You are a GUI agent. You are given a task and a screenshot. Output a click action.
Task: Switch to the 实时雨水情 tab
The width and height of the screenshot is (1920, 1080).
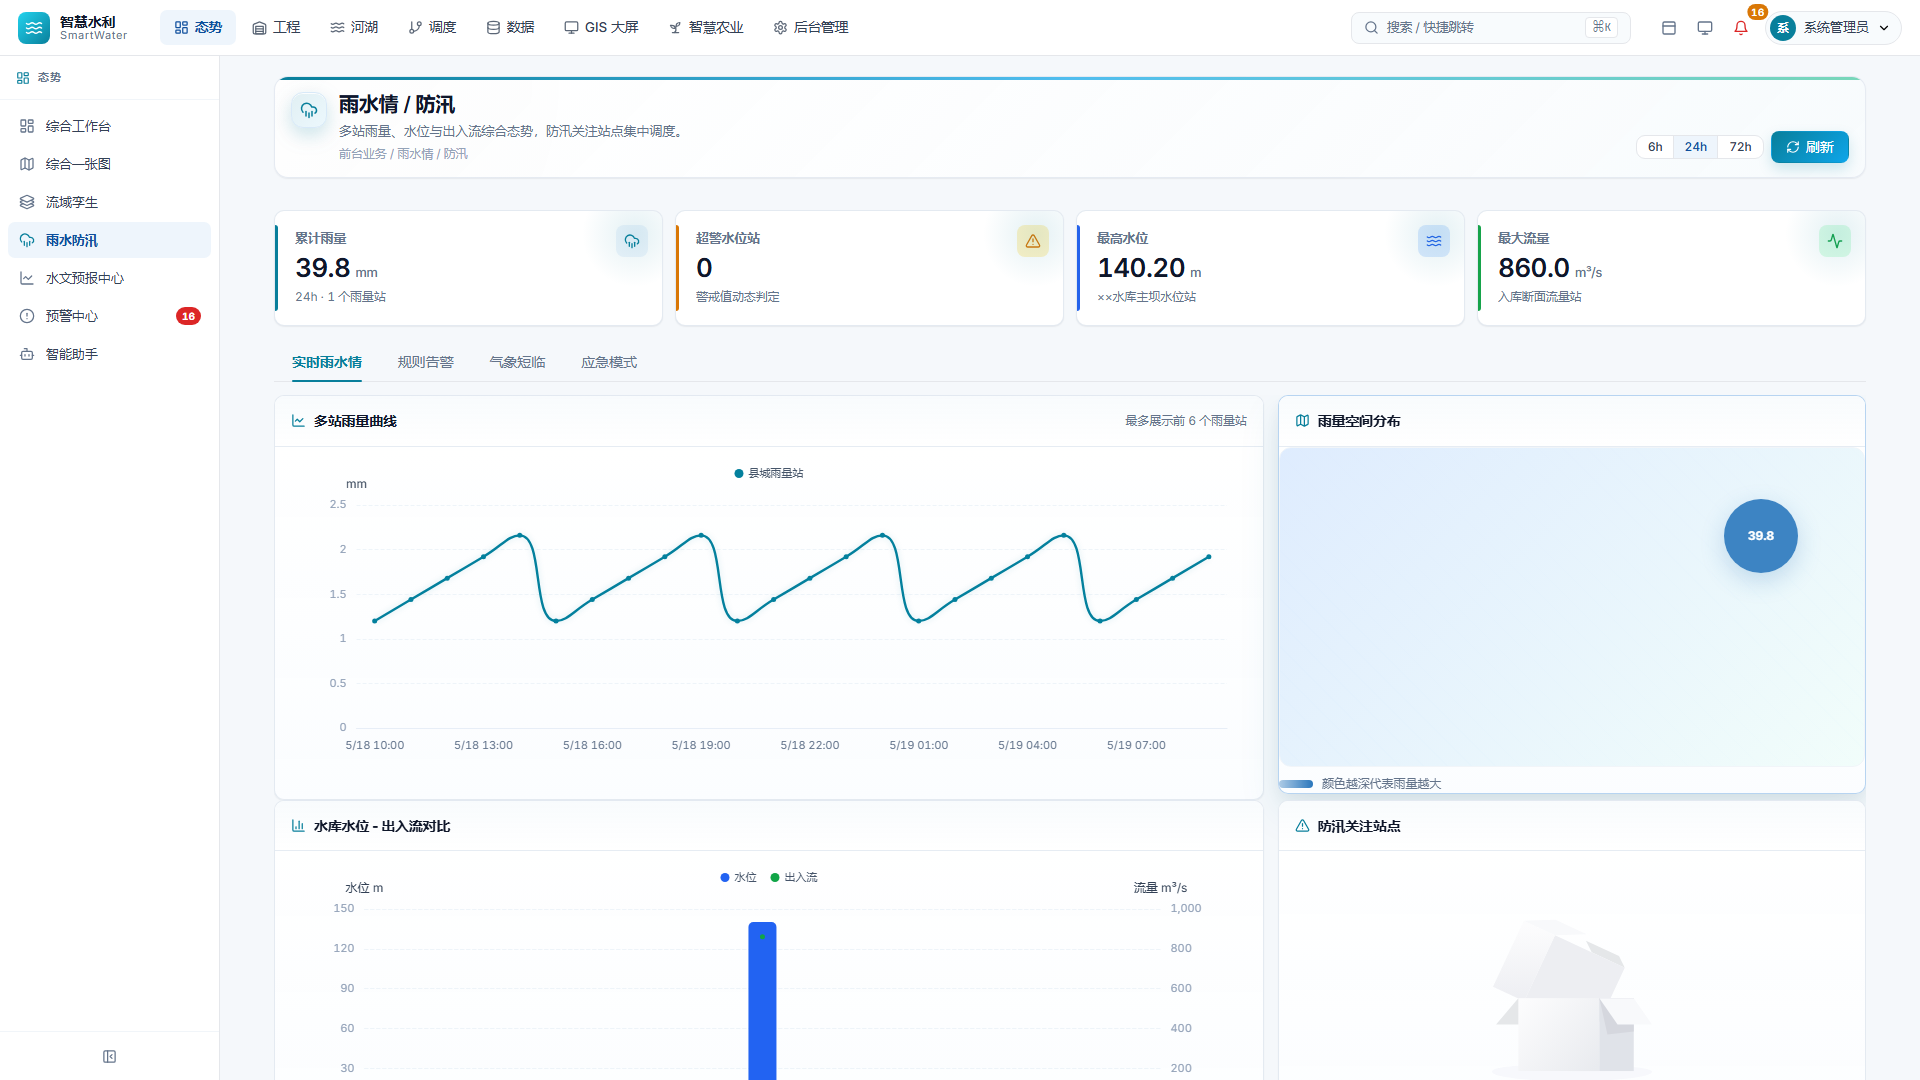tap(327, 362)
